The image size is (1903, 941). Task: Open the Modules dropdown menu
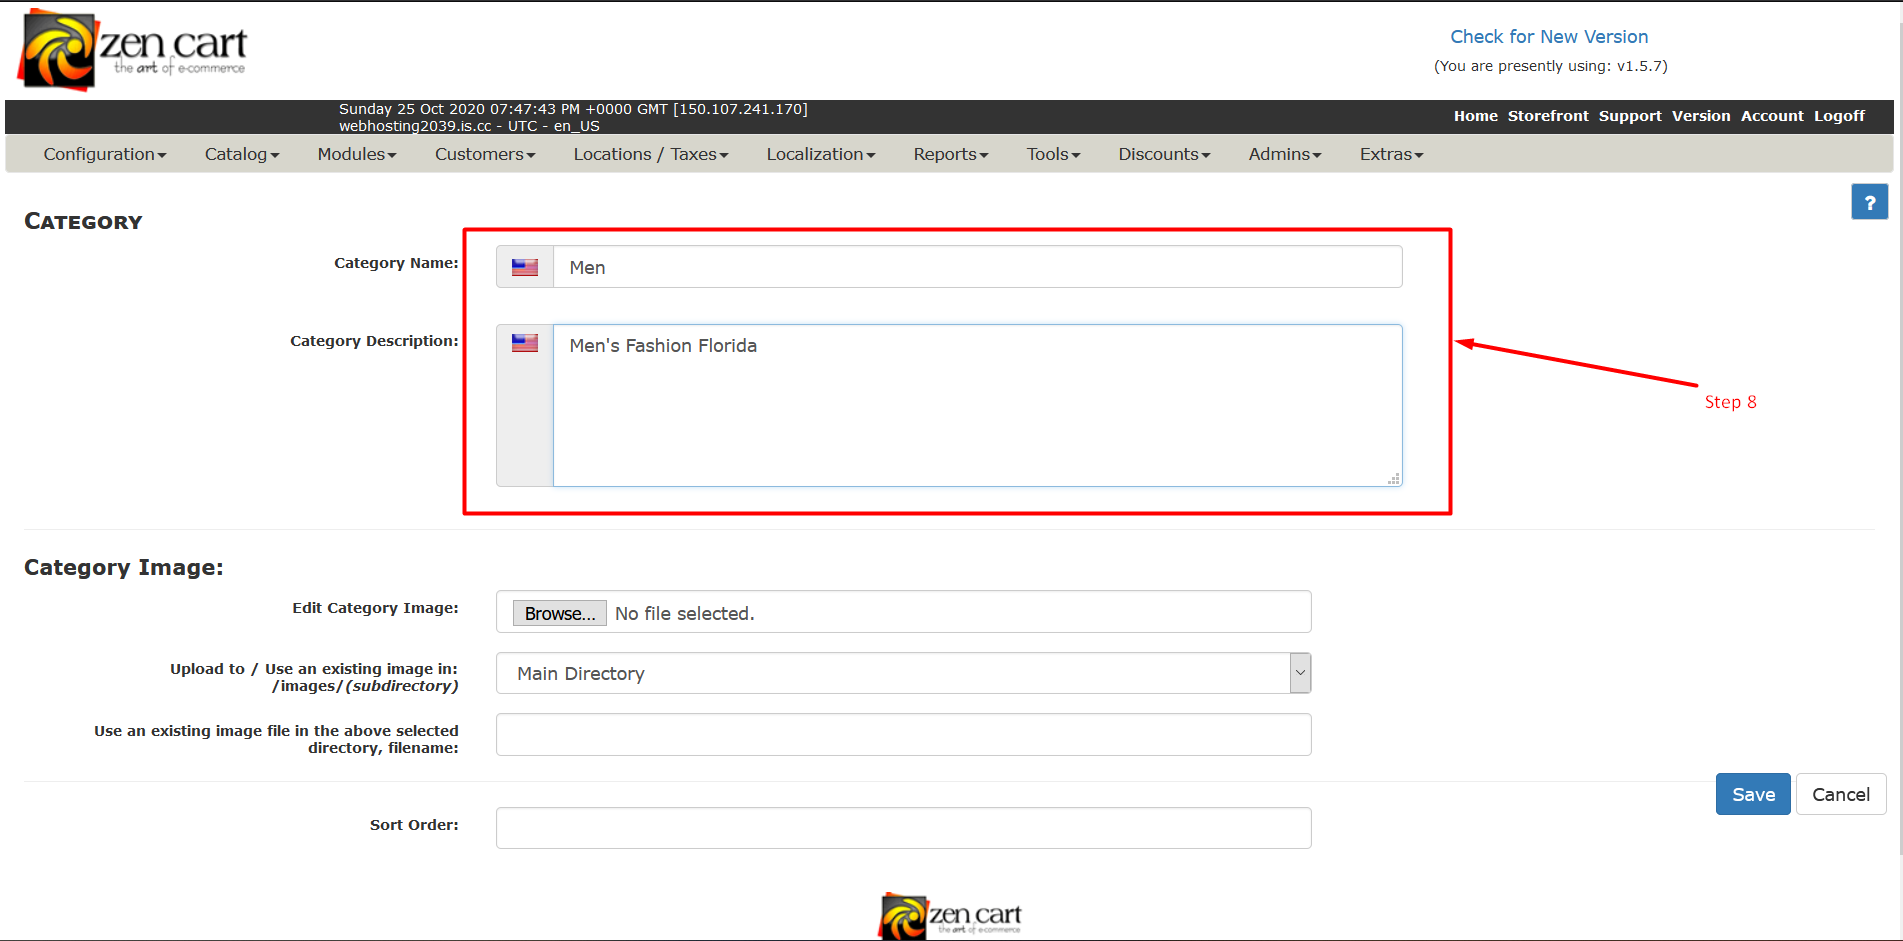(x=357, y=154)
